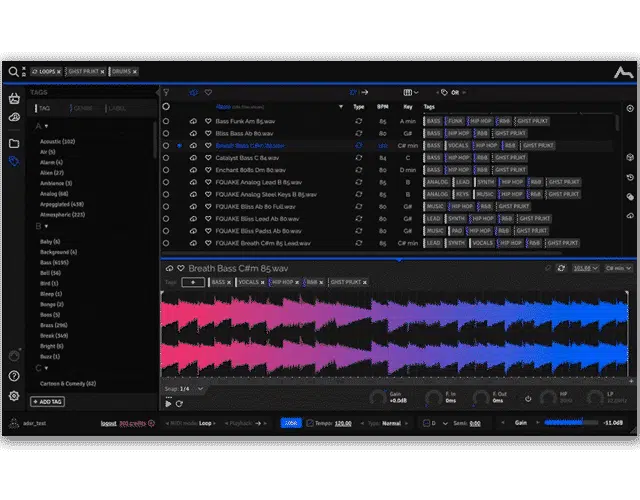
Task: Click the cloud upload icon on right sidebar
Action: point(630,216)
